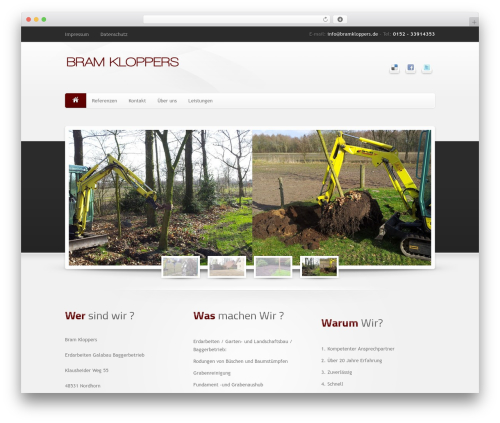Click the Bram Kloppers logo
The image size is (500, 423).
123,62
